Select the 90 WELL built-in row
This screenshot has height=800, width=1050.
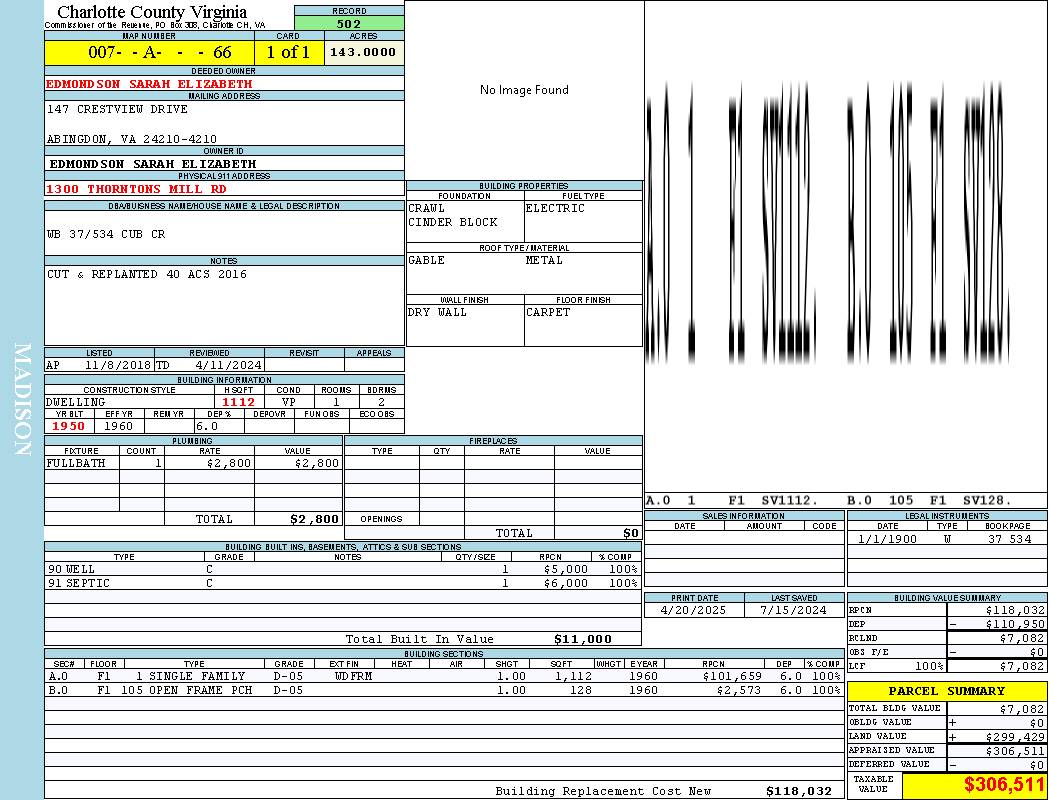click(x=343, y=569)
